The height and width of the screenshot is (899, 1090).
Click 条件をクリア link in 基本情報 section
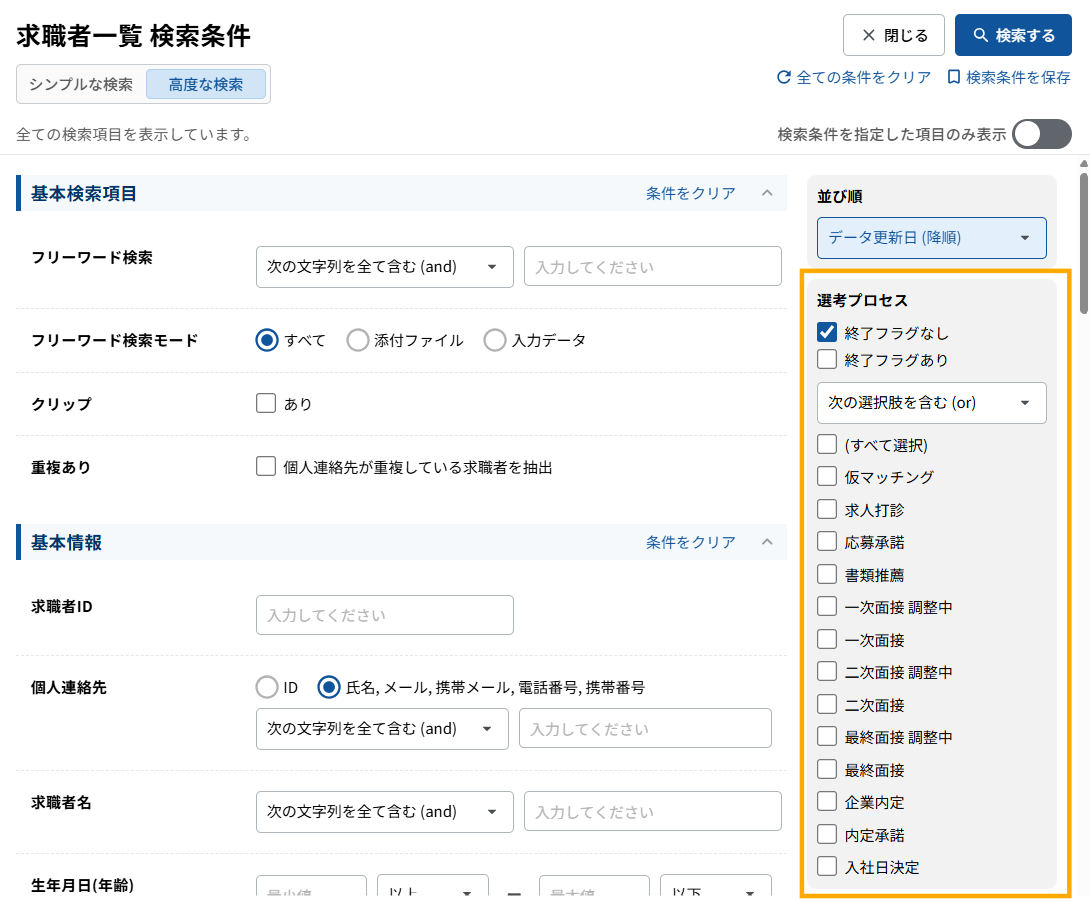[x=690, y=542]
